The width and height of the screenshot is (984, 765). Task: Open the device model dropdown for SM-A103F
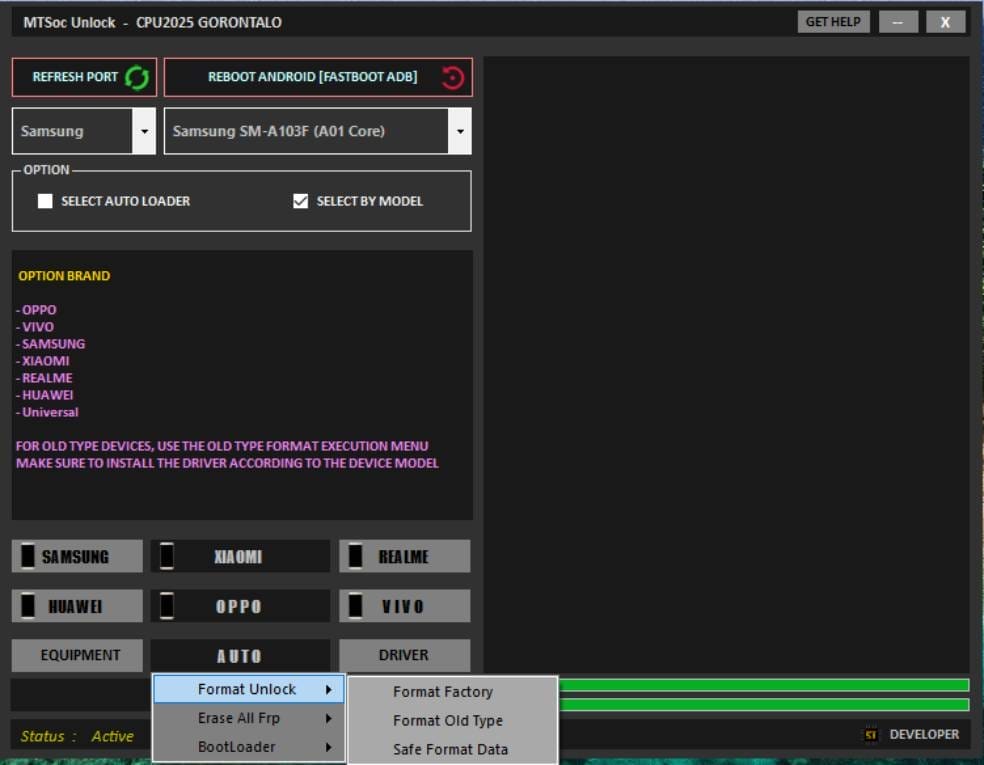(x=459, y=130)
